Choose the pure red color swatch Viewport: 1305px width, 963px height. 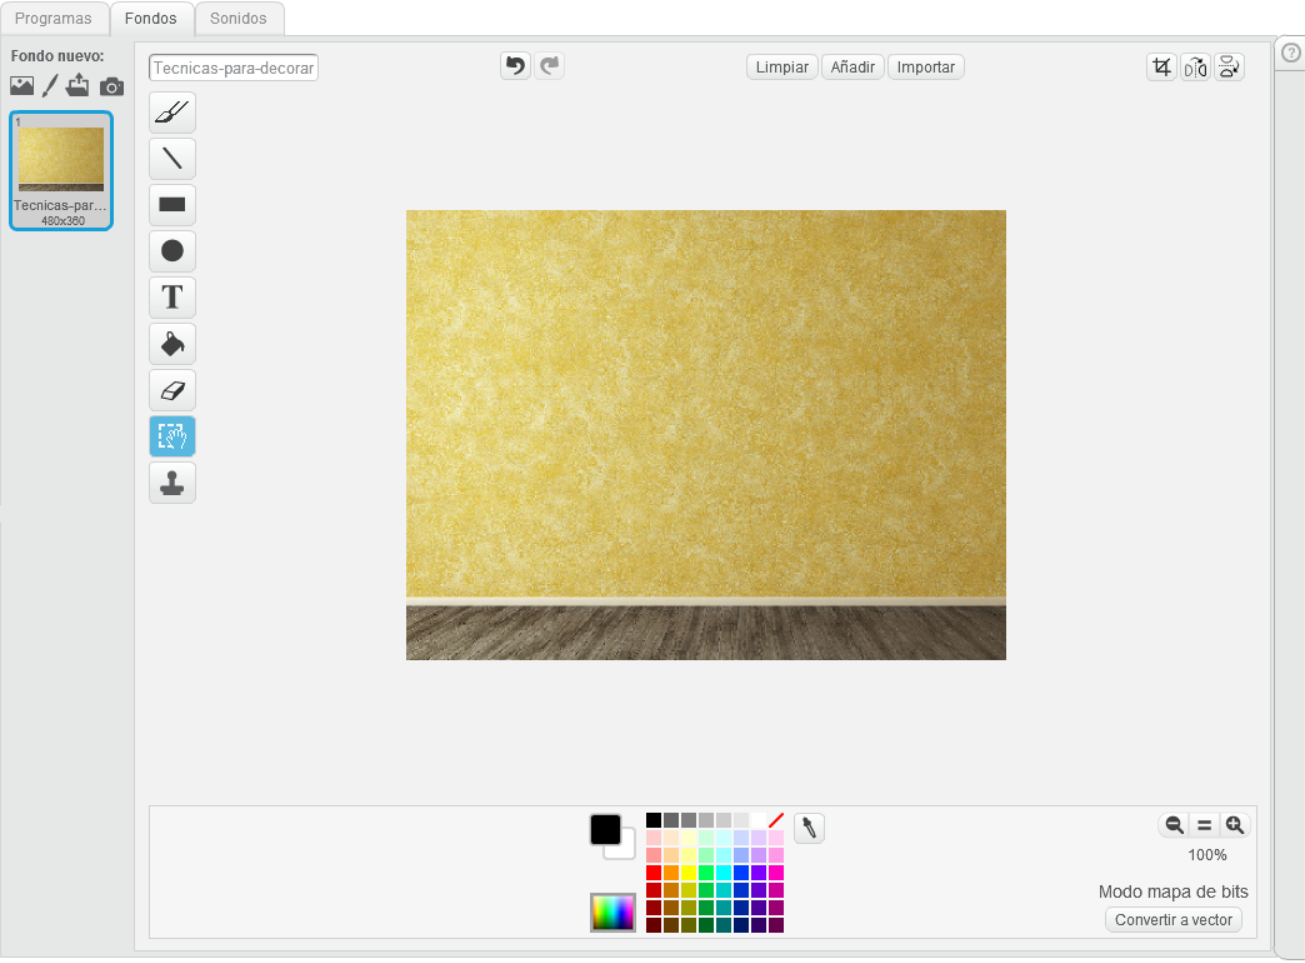pos(654,873)
